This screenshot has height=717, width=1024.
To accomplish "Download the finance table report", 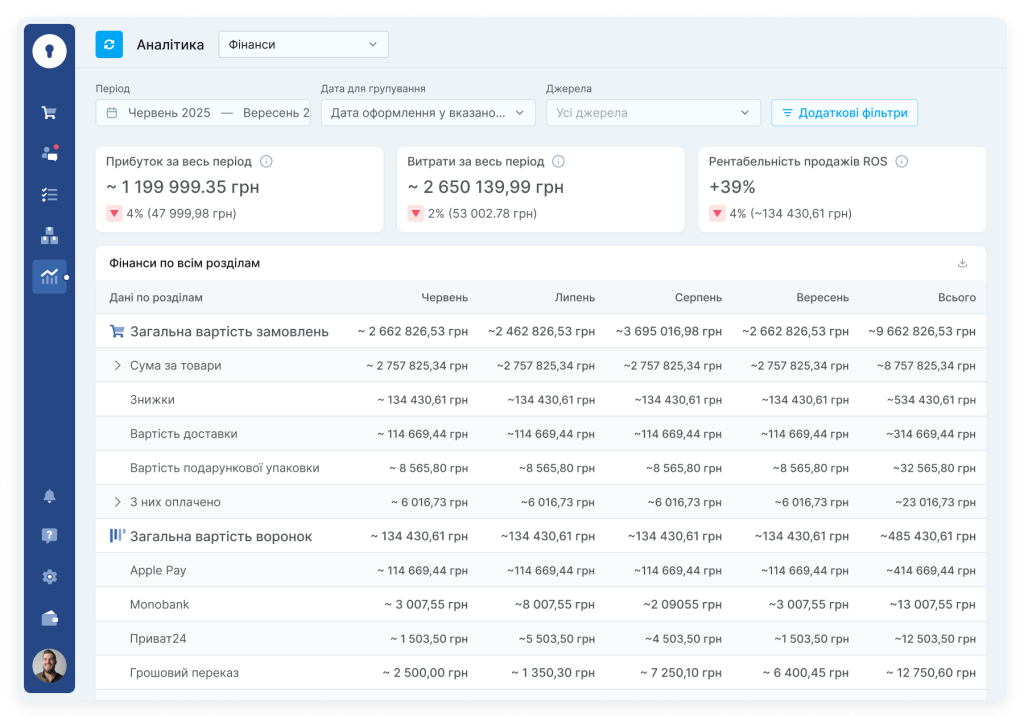I will click(x=962, y=263).
